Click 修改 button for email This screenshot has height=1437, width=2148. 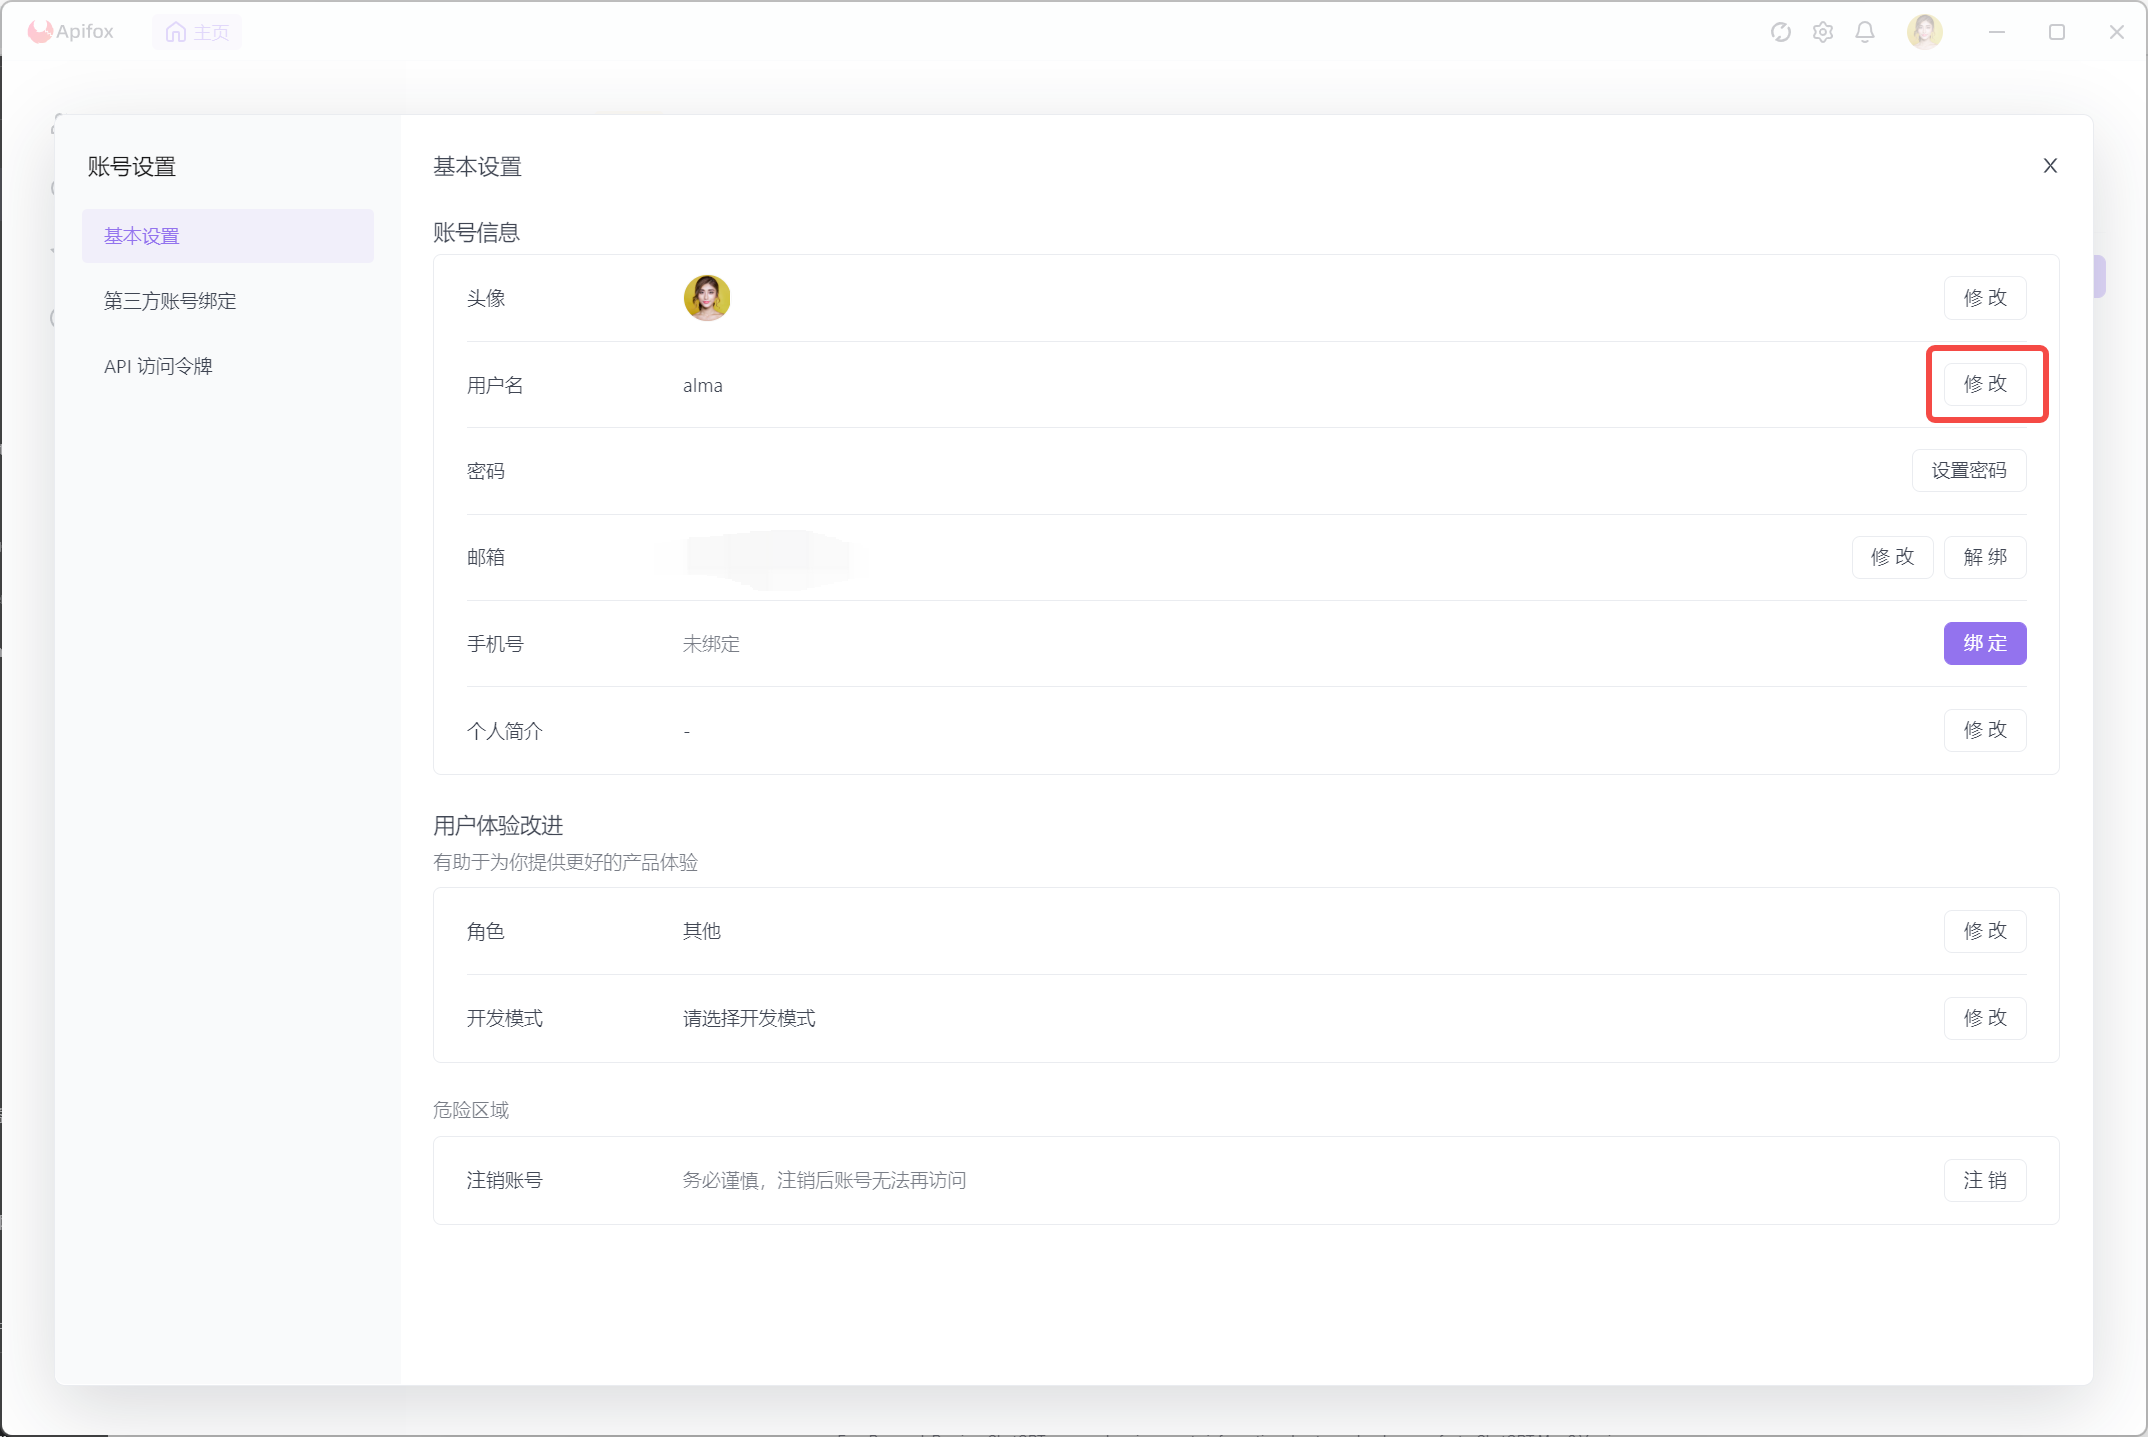[1892, 557]
